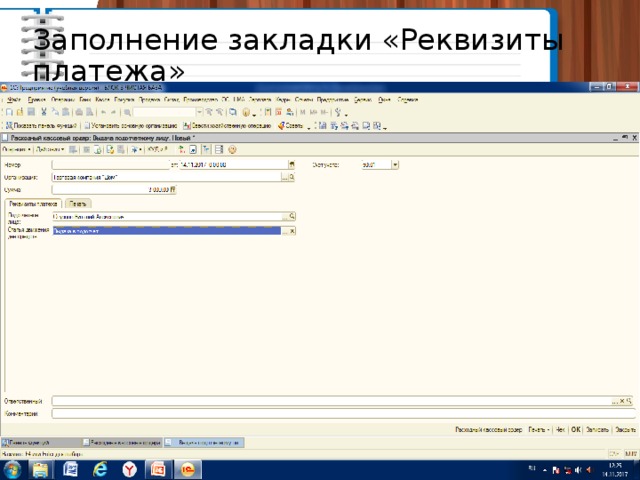Screen dimensions: 640x480
Task: Open the Calendar icon in main toolbar
Action: 279,112
